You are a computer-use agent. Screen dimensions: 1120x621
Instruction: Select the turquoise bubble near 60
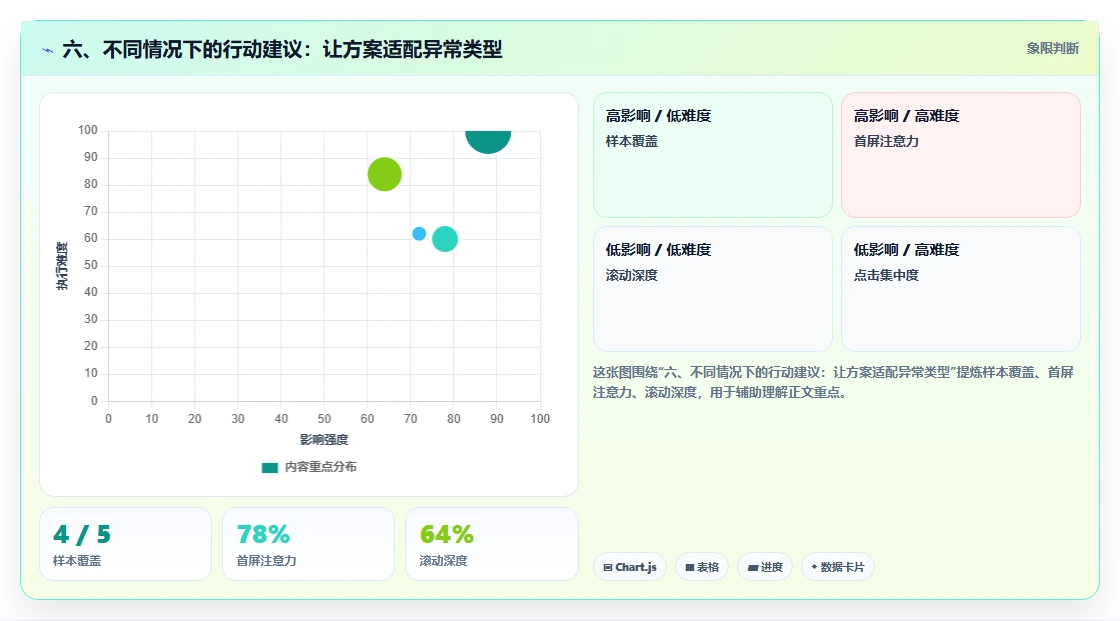[445, 239]
